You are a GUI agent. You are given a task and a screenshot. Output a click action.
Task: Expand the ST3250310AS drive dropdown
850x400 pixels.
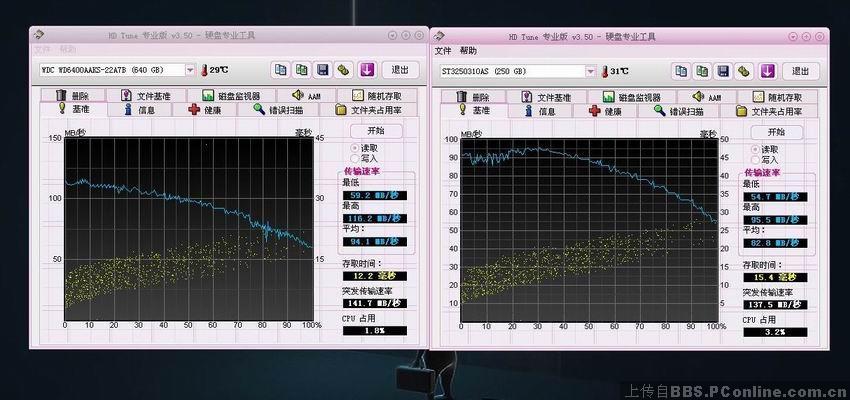pos(590,71)
